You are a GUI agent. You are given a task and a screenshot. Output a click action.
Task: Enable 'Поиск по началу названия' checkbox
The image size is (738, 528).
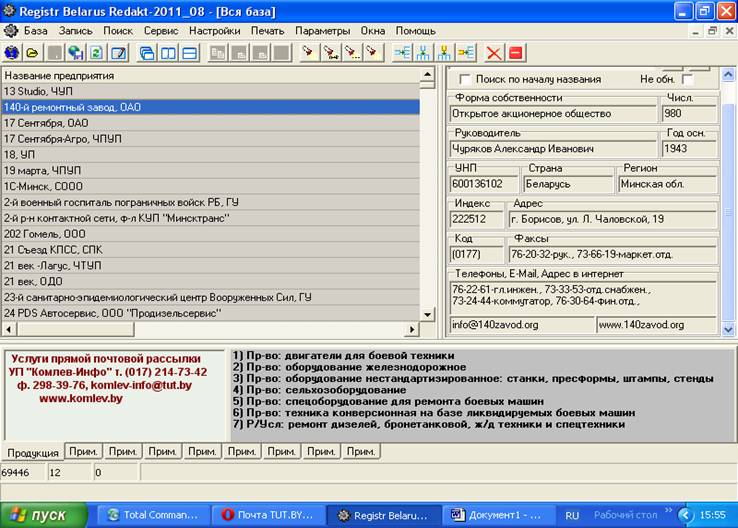[x=464, y=79]
